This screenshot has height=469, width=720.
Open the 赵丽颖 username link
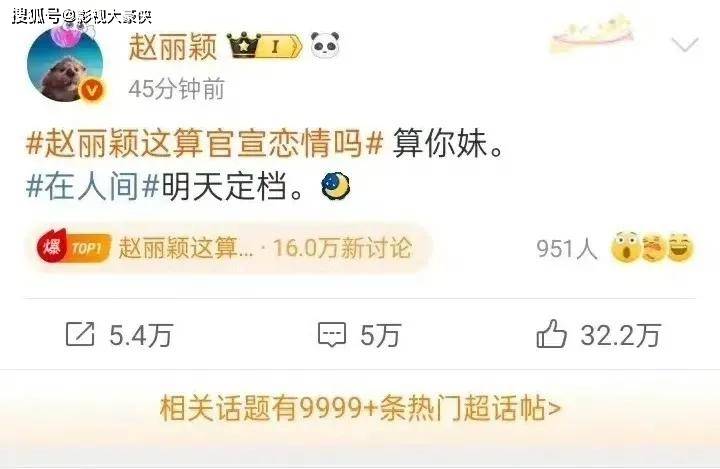click(173, 46)
